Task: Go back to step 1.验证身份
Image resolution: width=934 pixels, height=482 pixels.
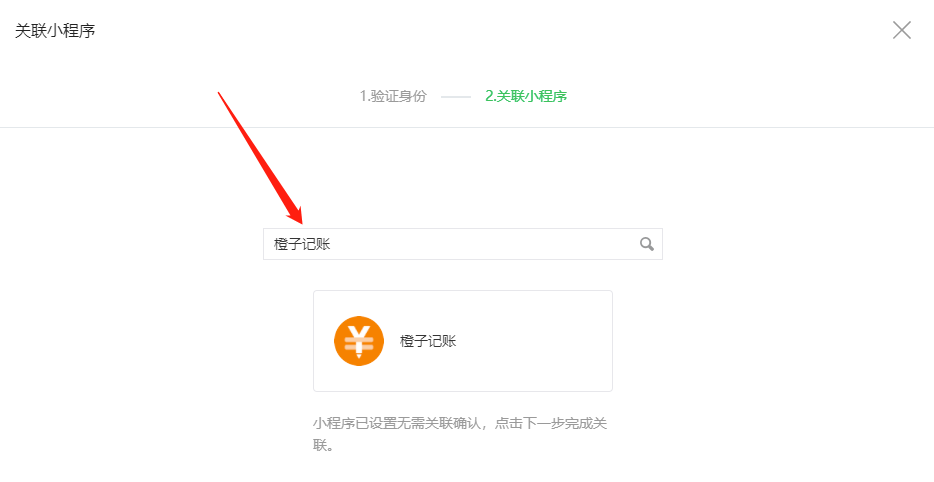Action: click(393, 96)
